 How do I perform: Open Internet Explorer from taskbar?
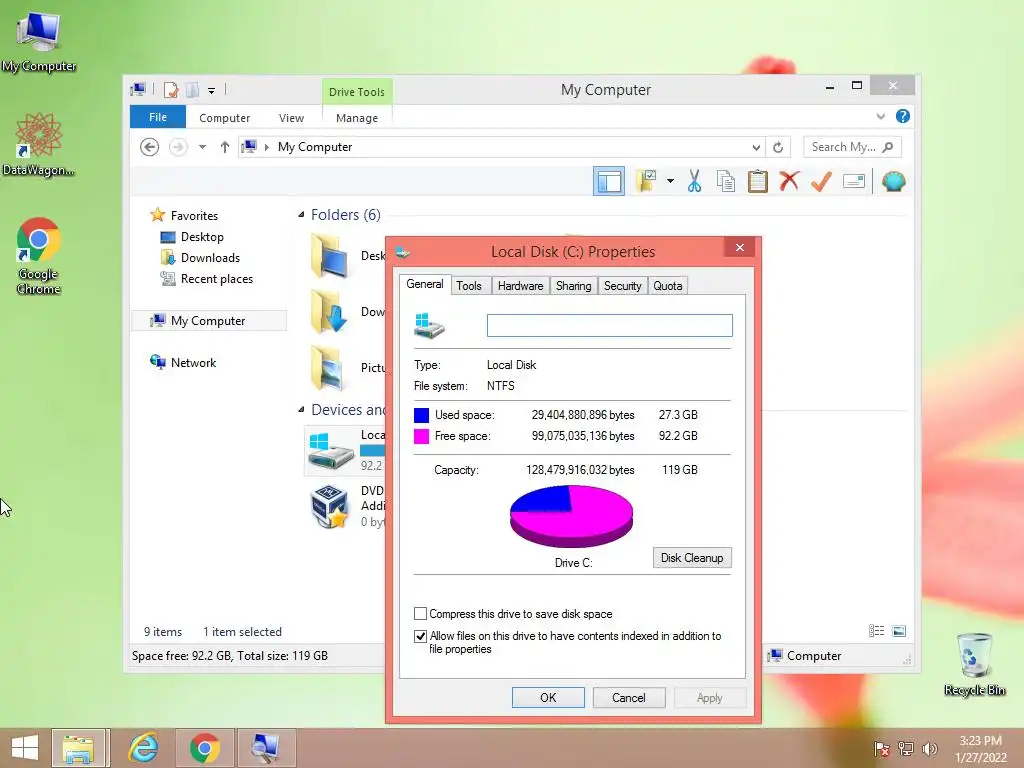(143, 748)
